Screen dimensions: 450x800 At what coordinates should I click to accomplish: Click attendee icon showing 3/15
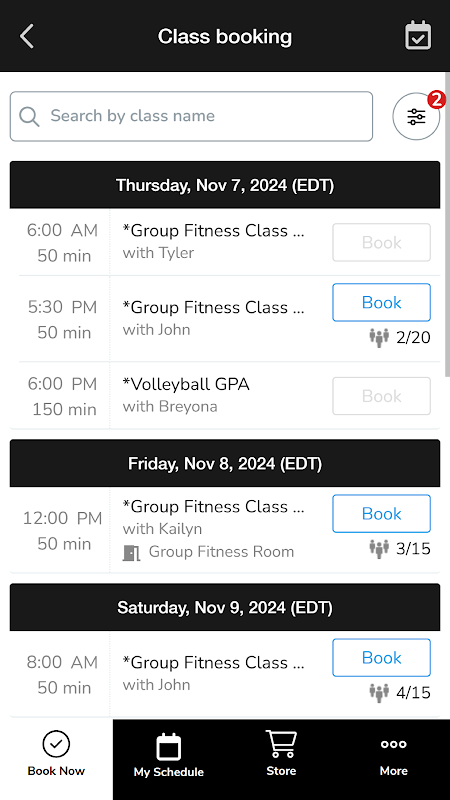coord(379,549)
